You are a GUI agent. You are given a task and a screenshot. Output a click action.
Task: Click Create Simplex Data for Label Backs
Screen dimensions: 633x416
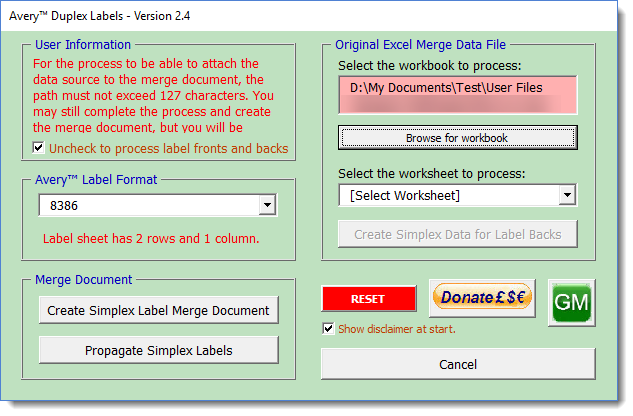pyautogui.click(x=458, y=234)
